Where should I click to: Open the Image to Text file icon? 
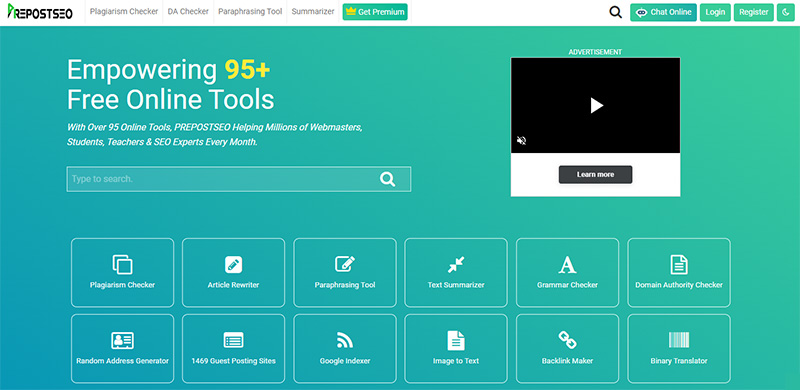tap(456, 340)
